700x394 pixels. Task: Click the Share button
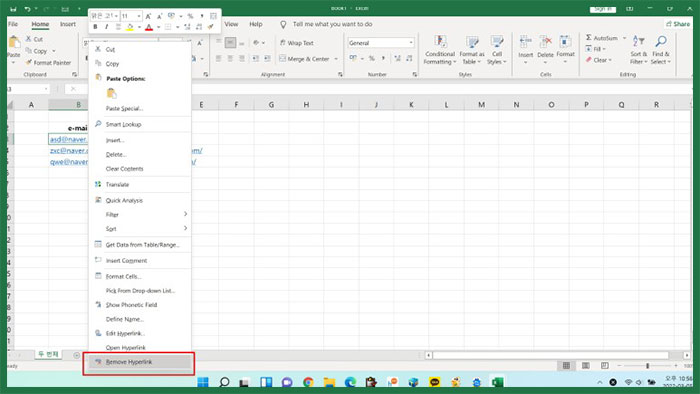point(678,24)
